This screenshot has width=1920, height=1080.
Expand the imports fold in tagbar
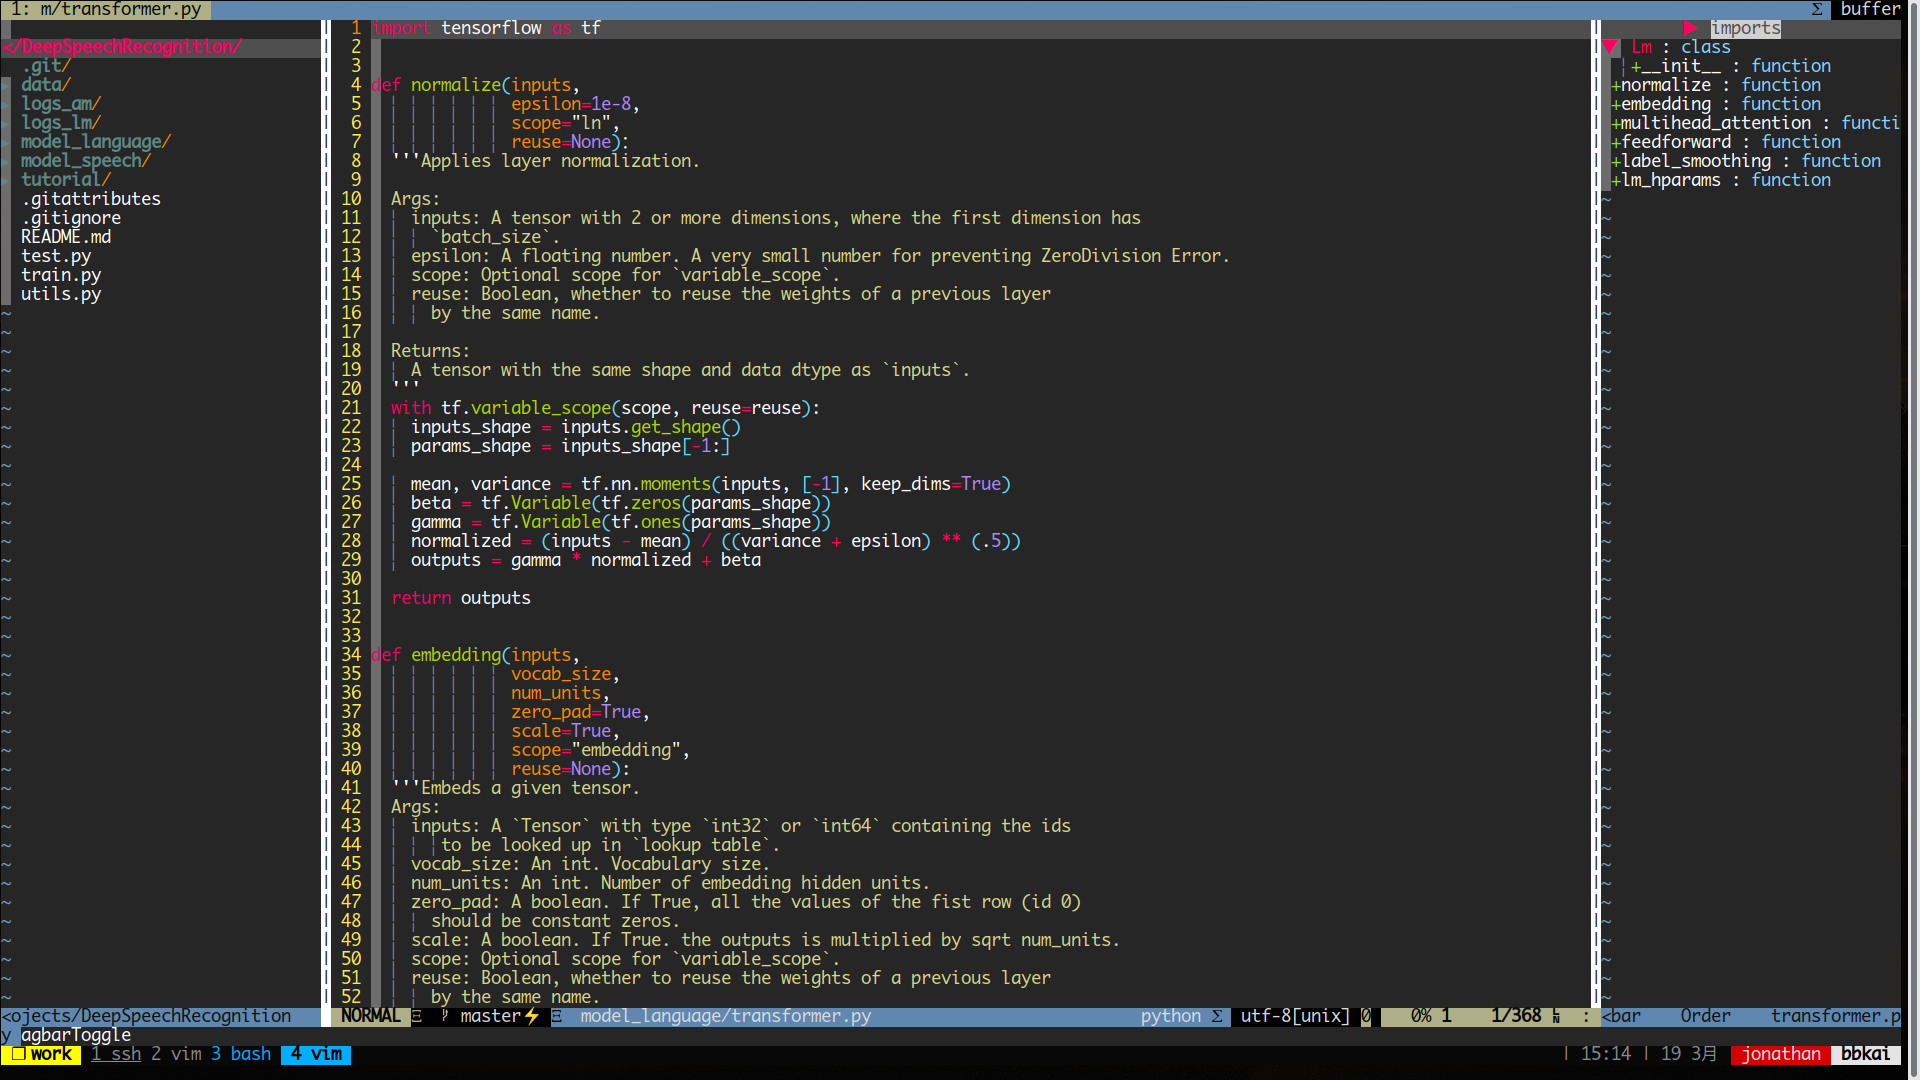click(1690, 28)
